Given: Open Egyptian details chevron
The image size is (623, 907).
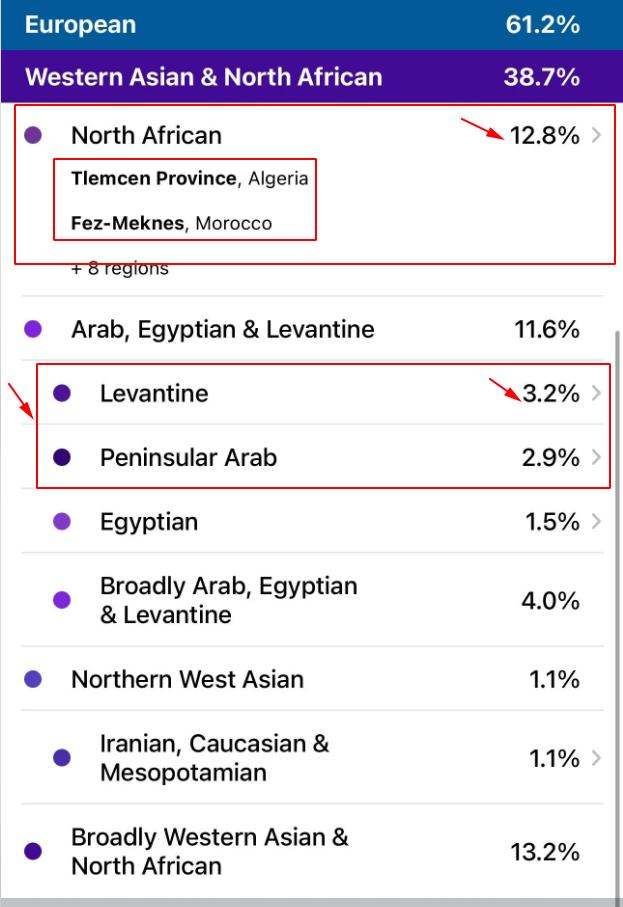Looking at the screenshot, I should coord(597,522).
